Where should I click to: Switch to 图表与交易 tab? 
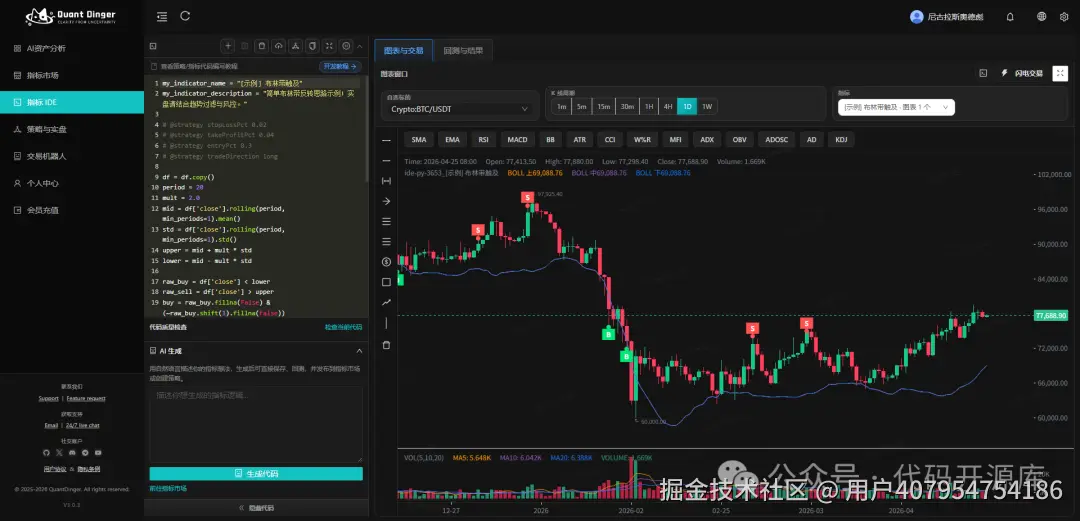click(x=404, y=50)
